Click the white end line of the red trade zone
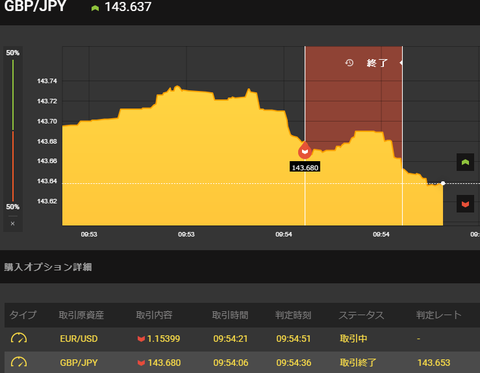This screenshot has width=480, height=373. 402,136
